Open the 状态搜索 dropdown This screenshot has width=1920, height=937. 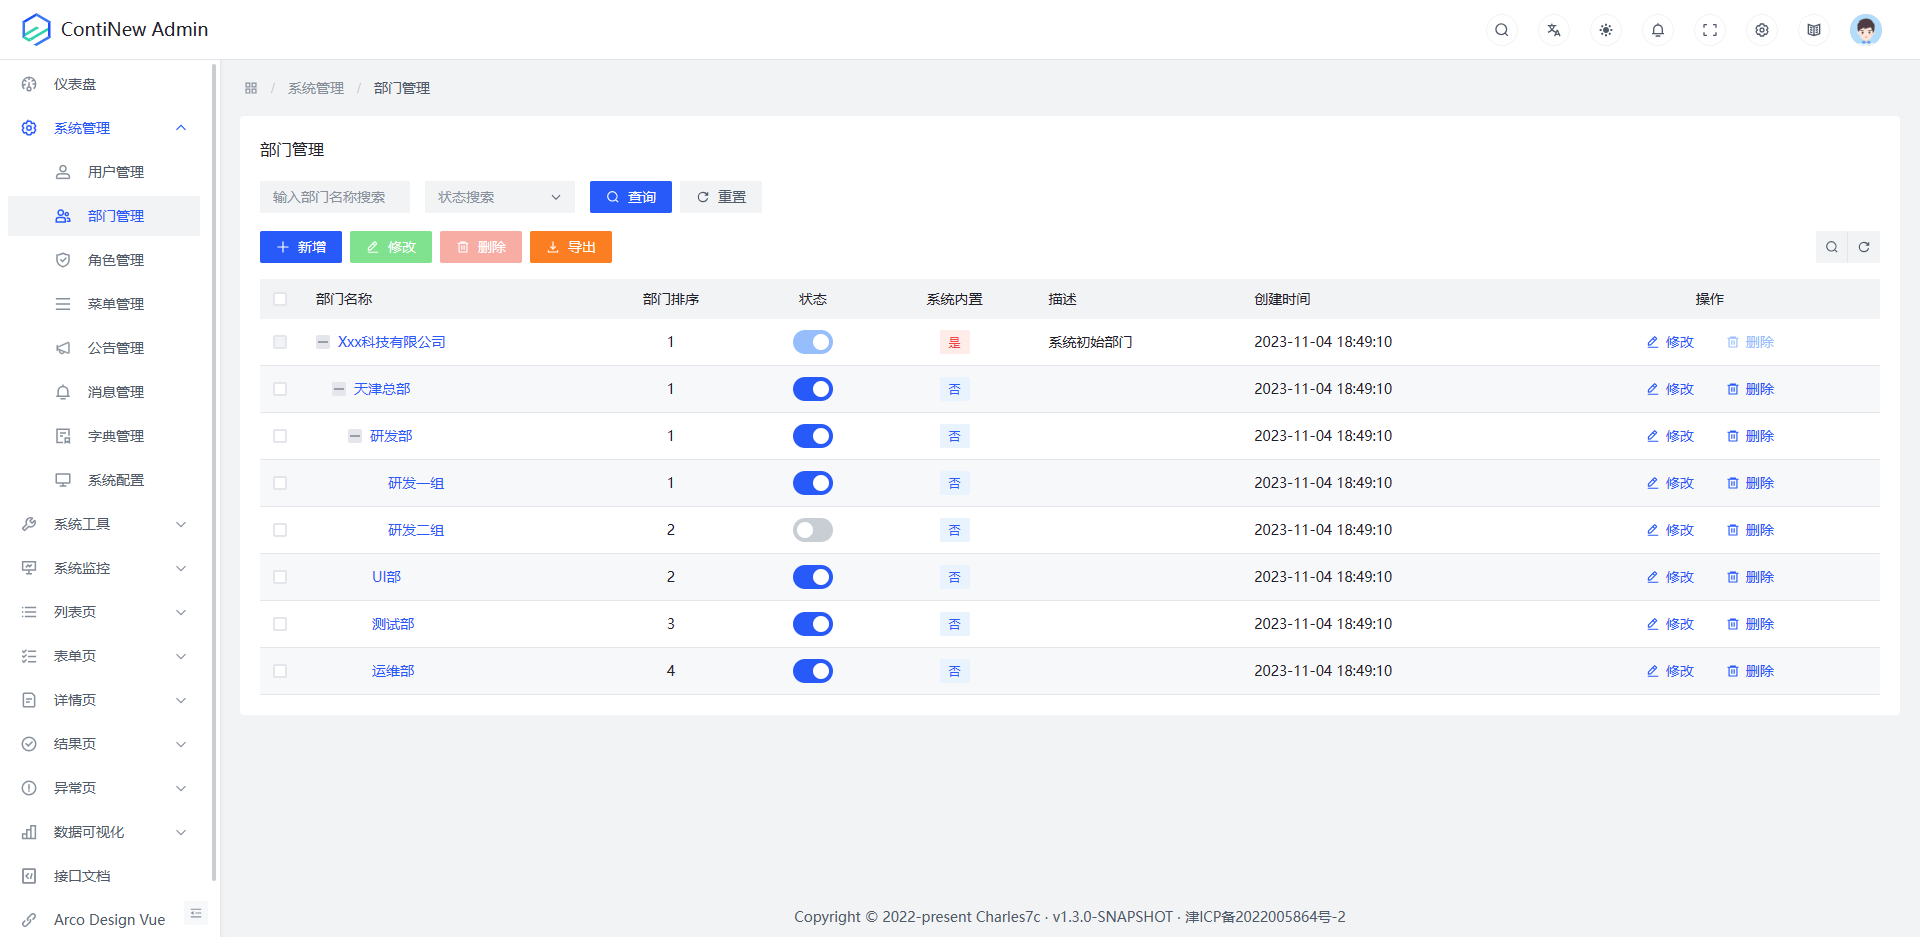pos(499,197)
